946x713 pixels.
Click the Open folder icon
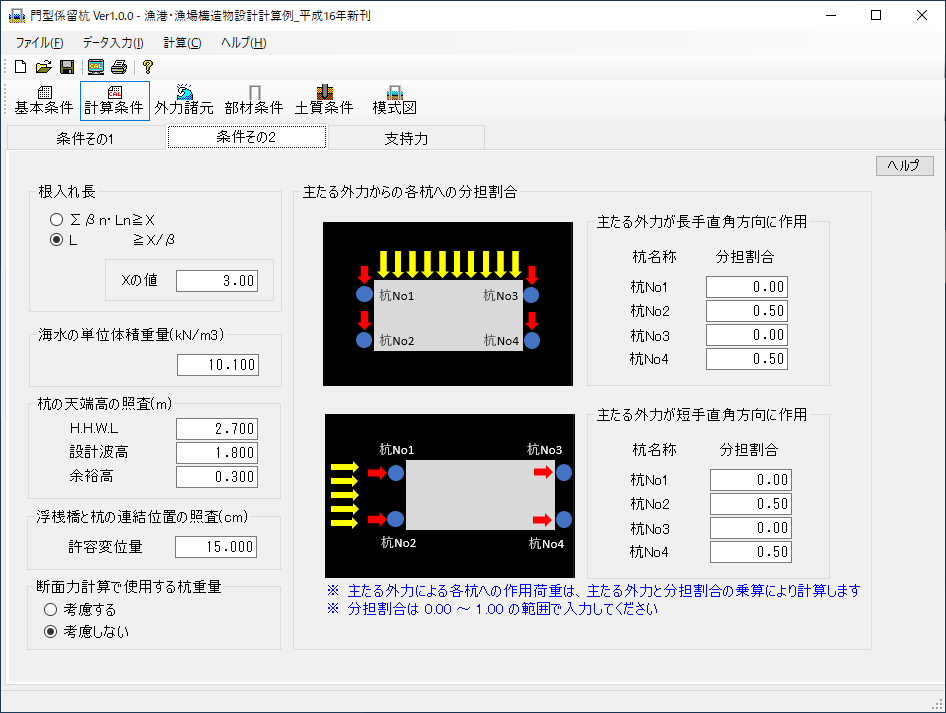(43, 66)
